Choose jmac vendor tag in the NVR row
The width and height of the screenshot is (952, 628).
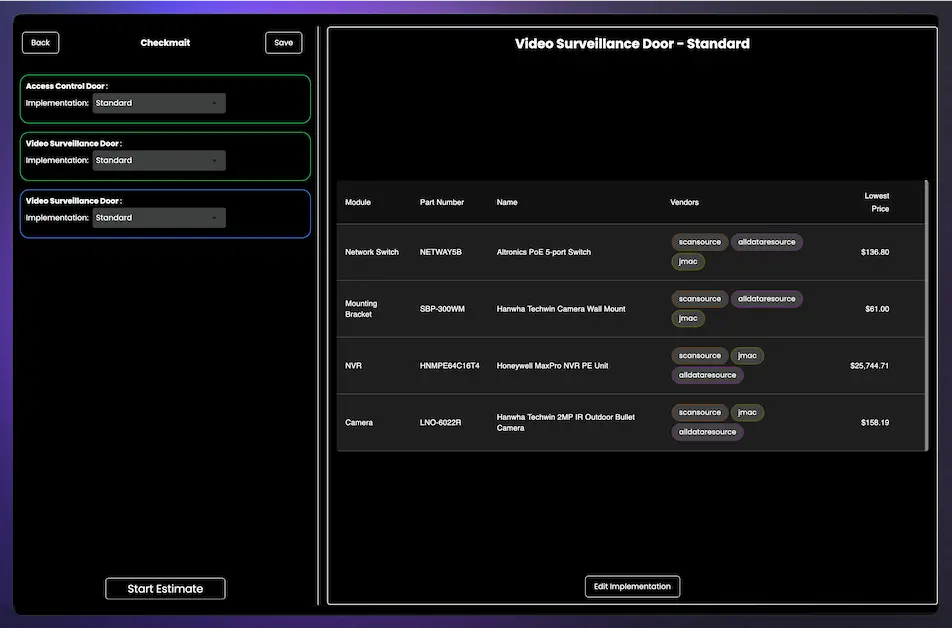click(x=747, y=356)
